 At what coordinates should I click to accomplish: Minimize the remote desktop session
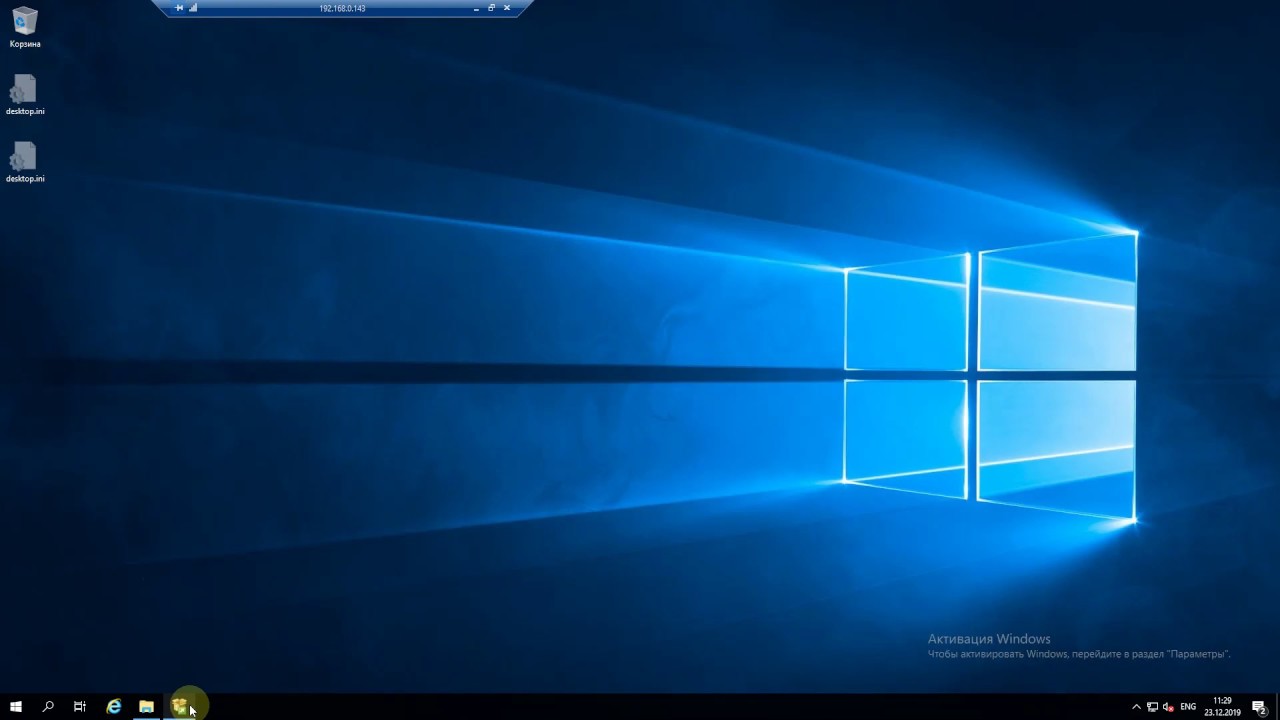click(476, 8)
